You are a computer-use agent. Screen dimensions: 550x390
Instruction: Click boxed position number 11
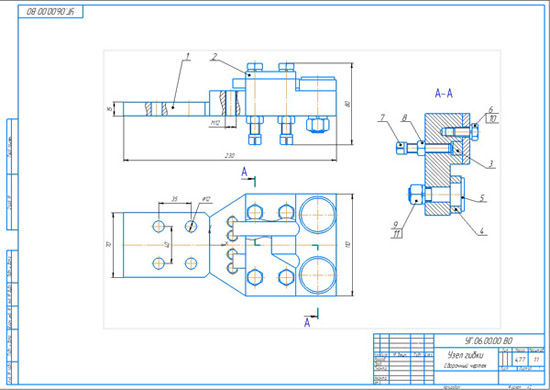point(396,234)
